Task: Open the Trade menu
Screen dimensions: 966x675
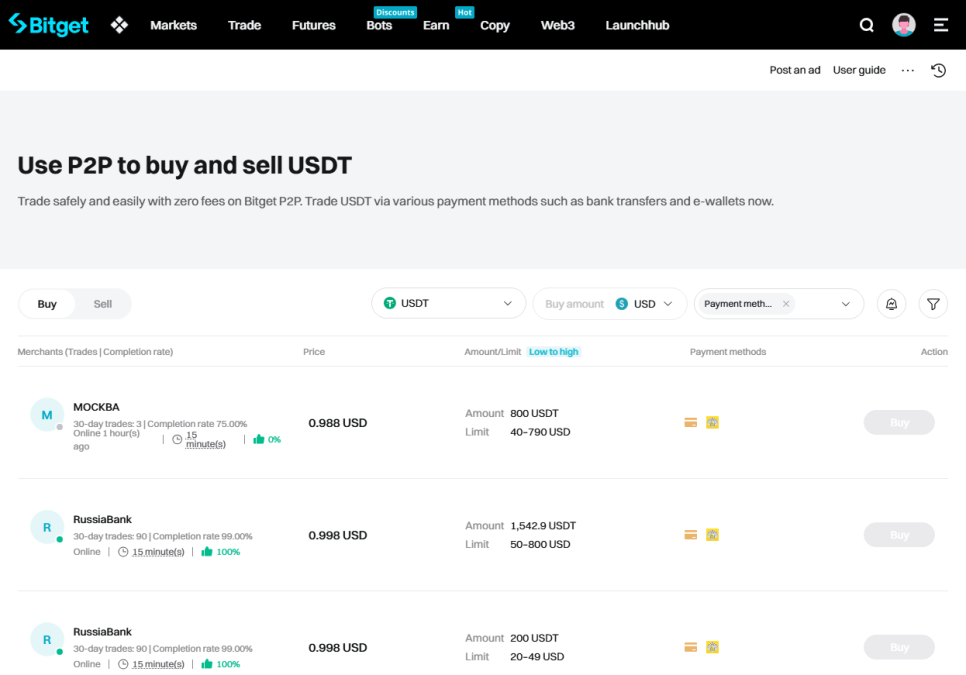Action: pos(245,25)
